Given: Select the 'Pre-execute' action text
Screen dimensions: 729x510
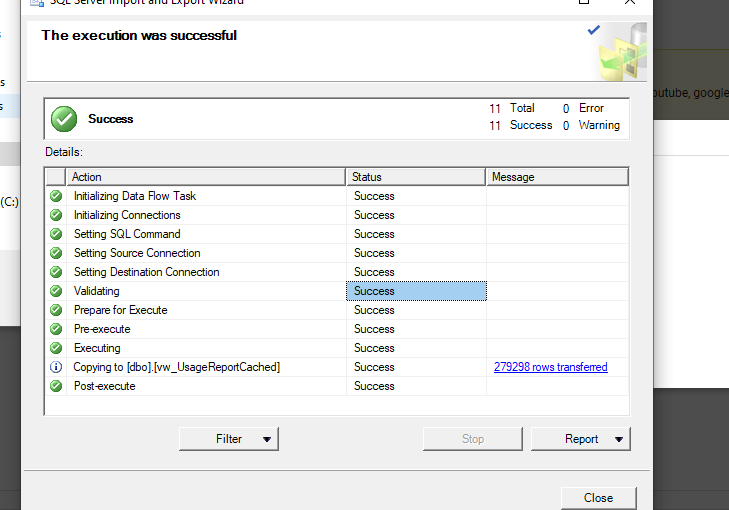Looking at the screenshot, I should click(x=102, y=329).
